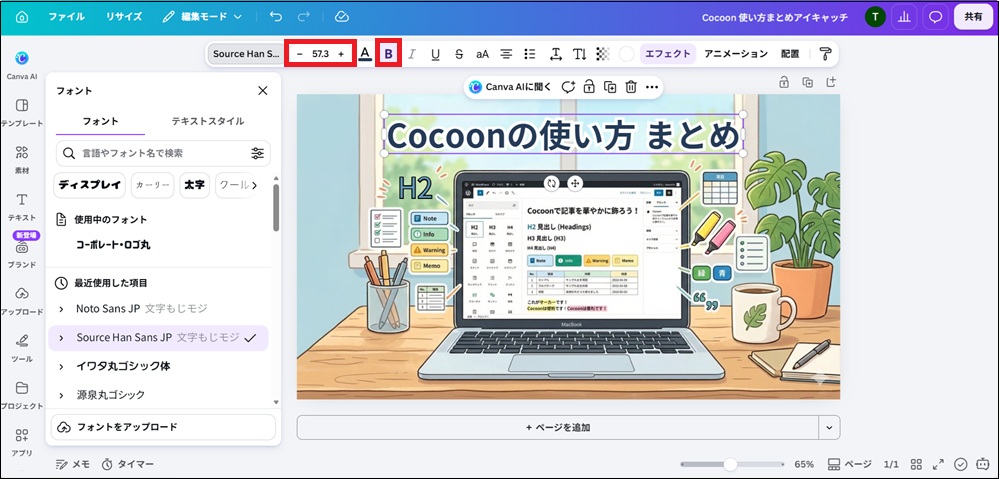Open リサイズ menu
Image resolution: width=1000 pixels, height=479 pixels.
[x=124, y=17]
